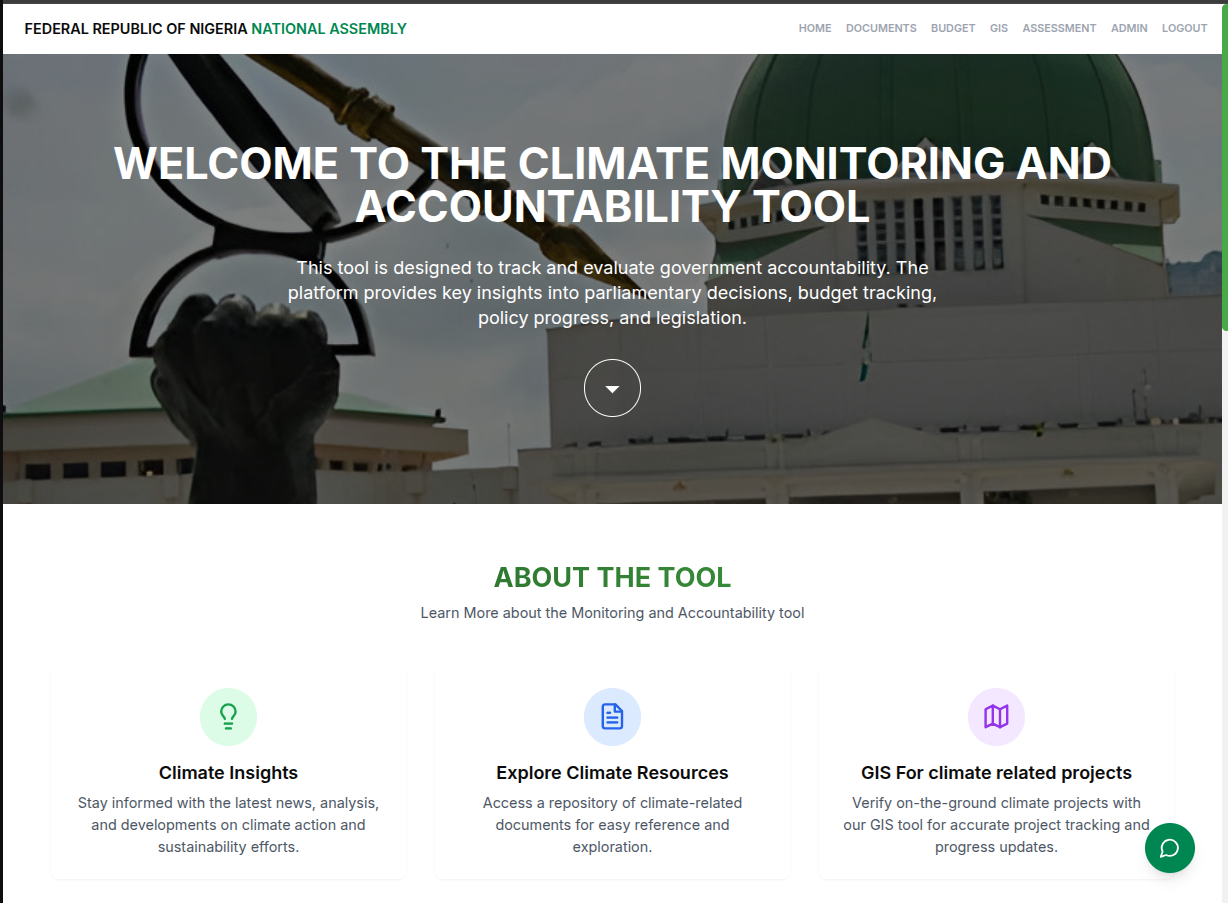Click the blue document Climate Resources icon
Image resolution: width=1228 pixels, height=903 pixels.
(612, 716)
